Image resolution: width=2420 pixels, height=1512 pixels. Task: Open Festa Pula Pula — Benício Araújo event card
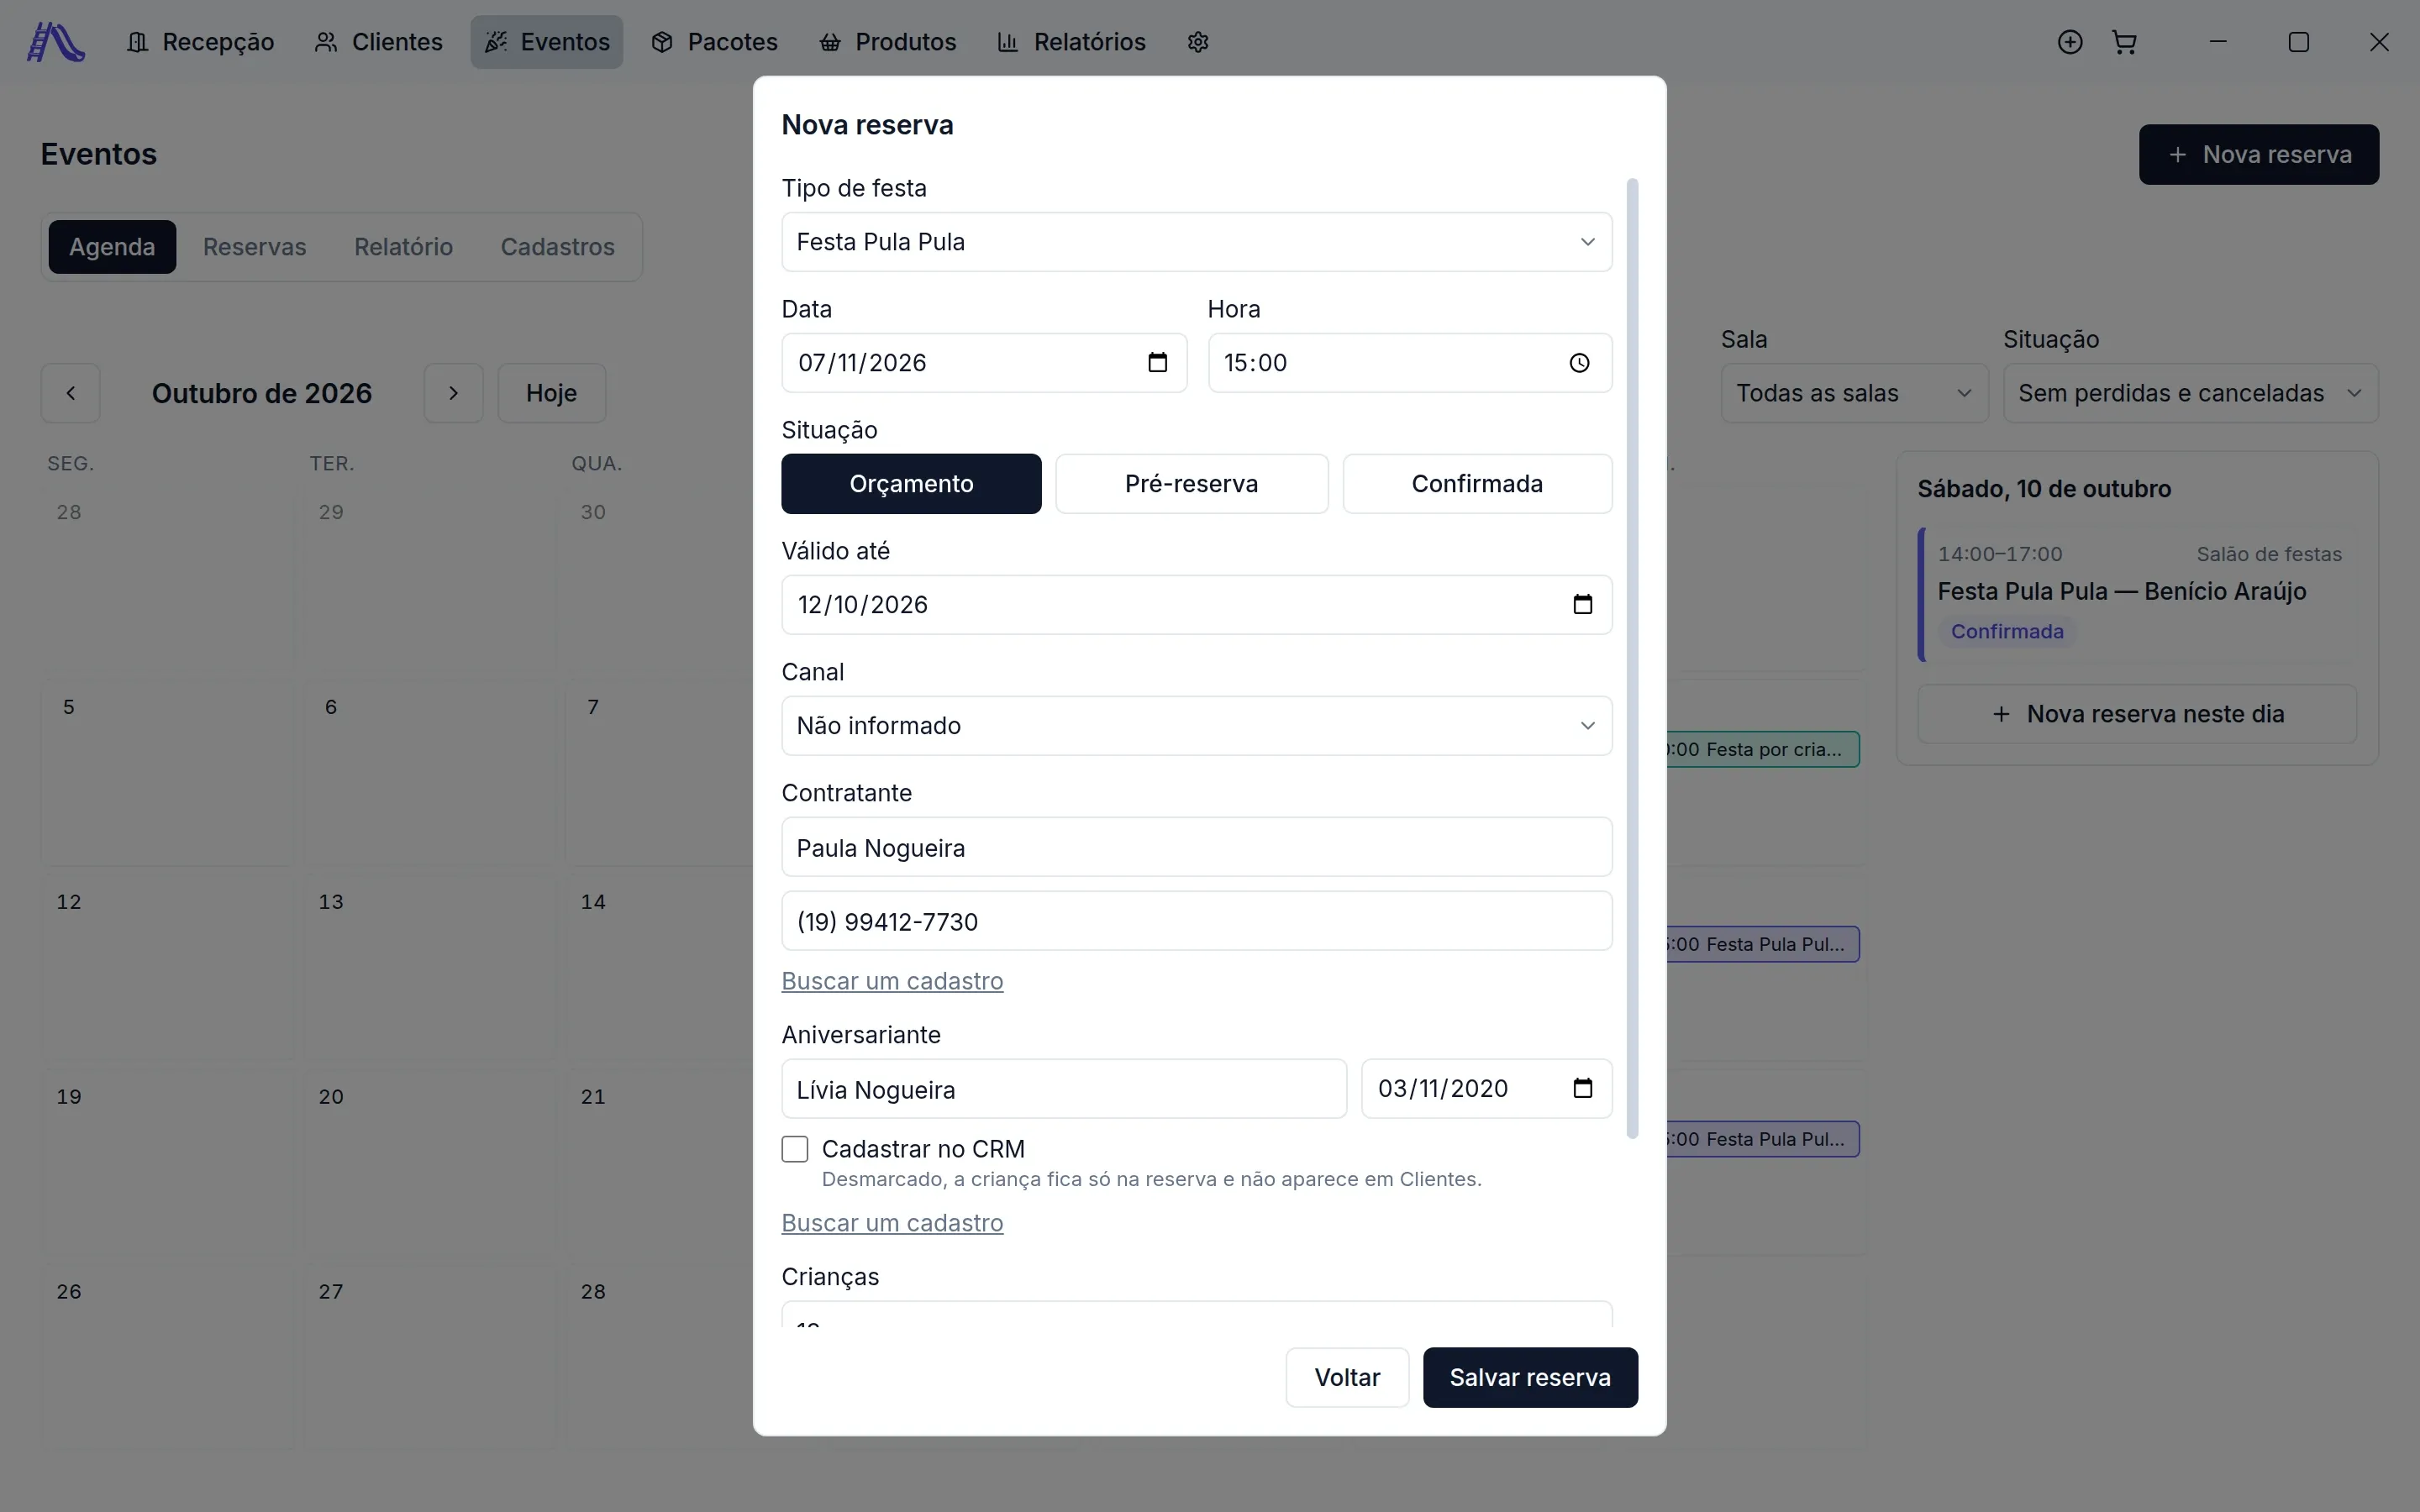(2137, 594)
